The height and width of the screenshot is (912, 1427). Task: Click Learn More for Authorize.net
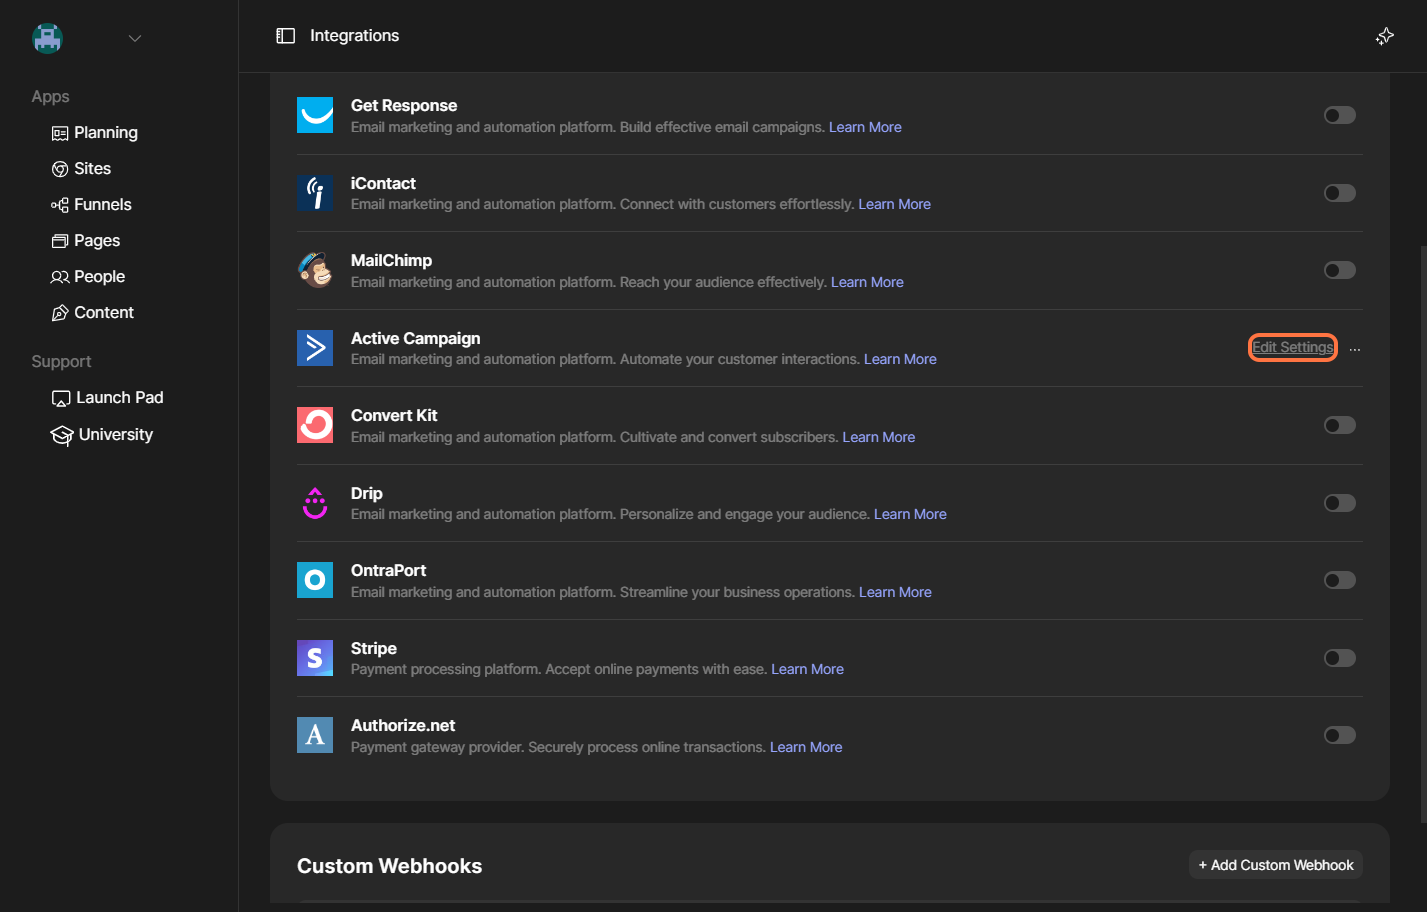(806, 747)
